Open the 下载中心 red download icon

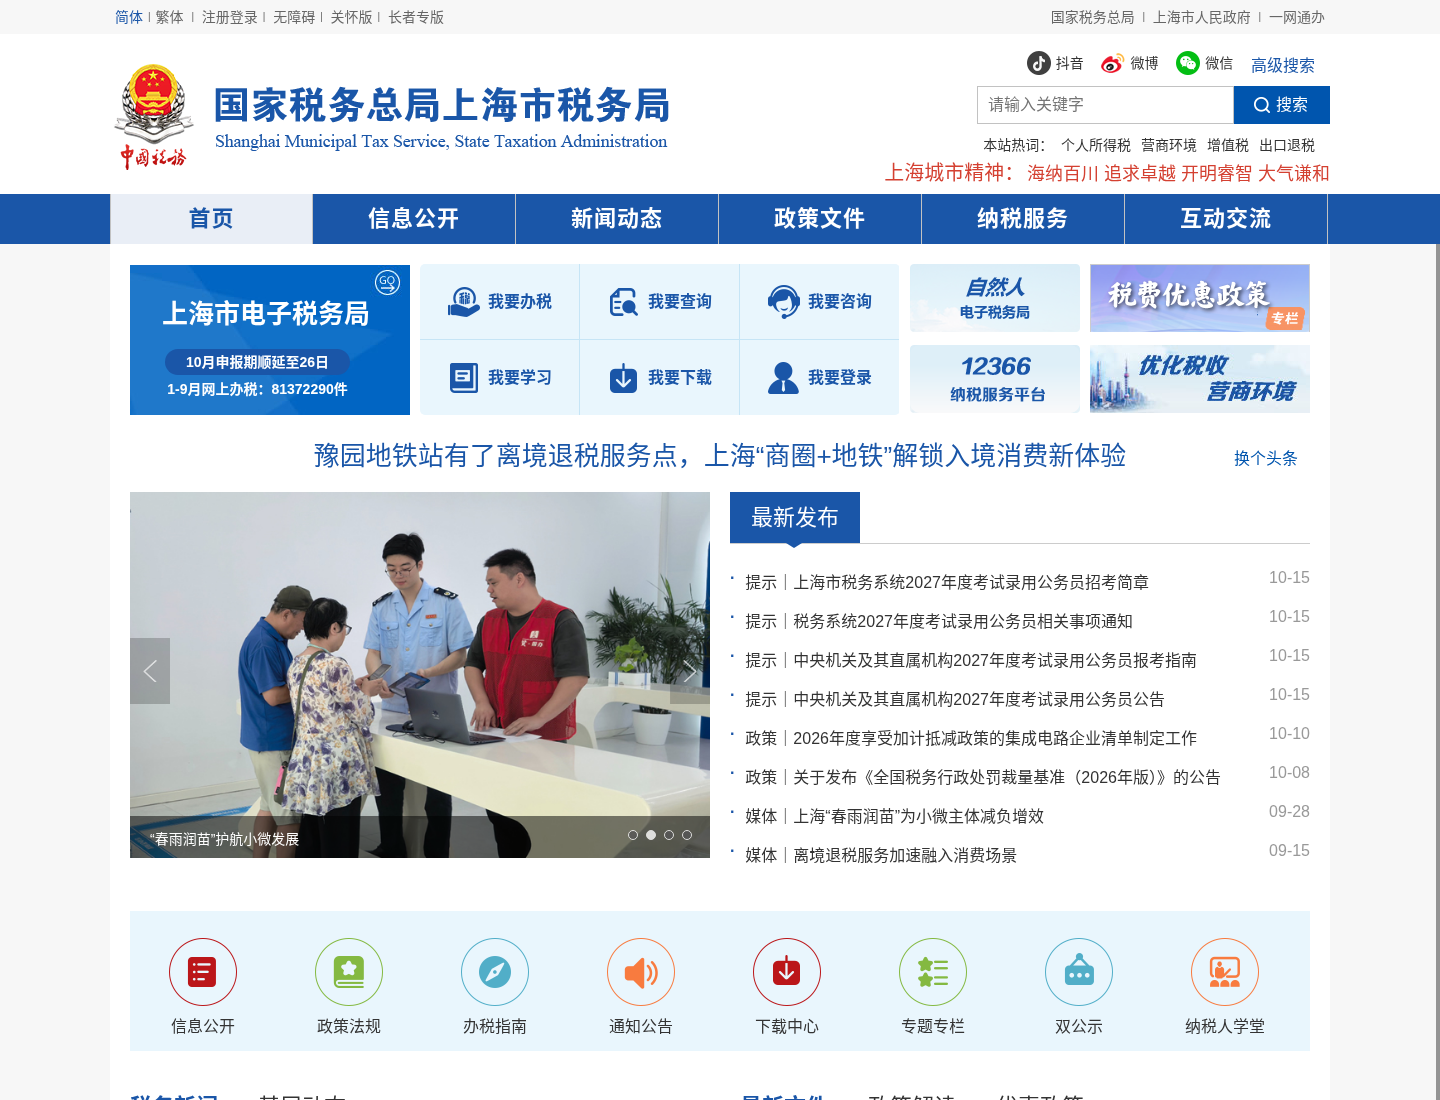click(787, 972)
